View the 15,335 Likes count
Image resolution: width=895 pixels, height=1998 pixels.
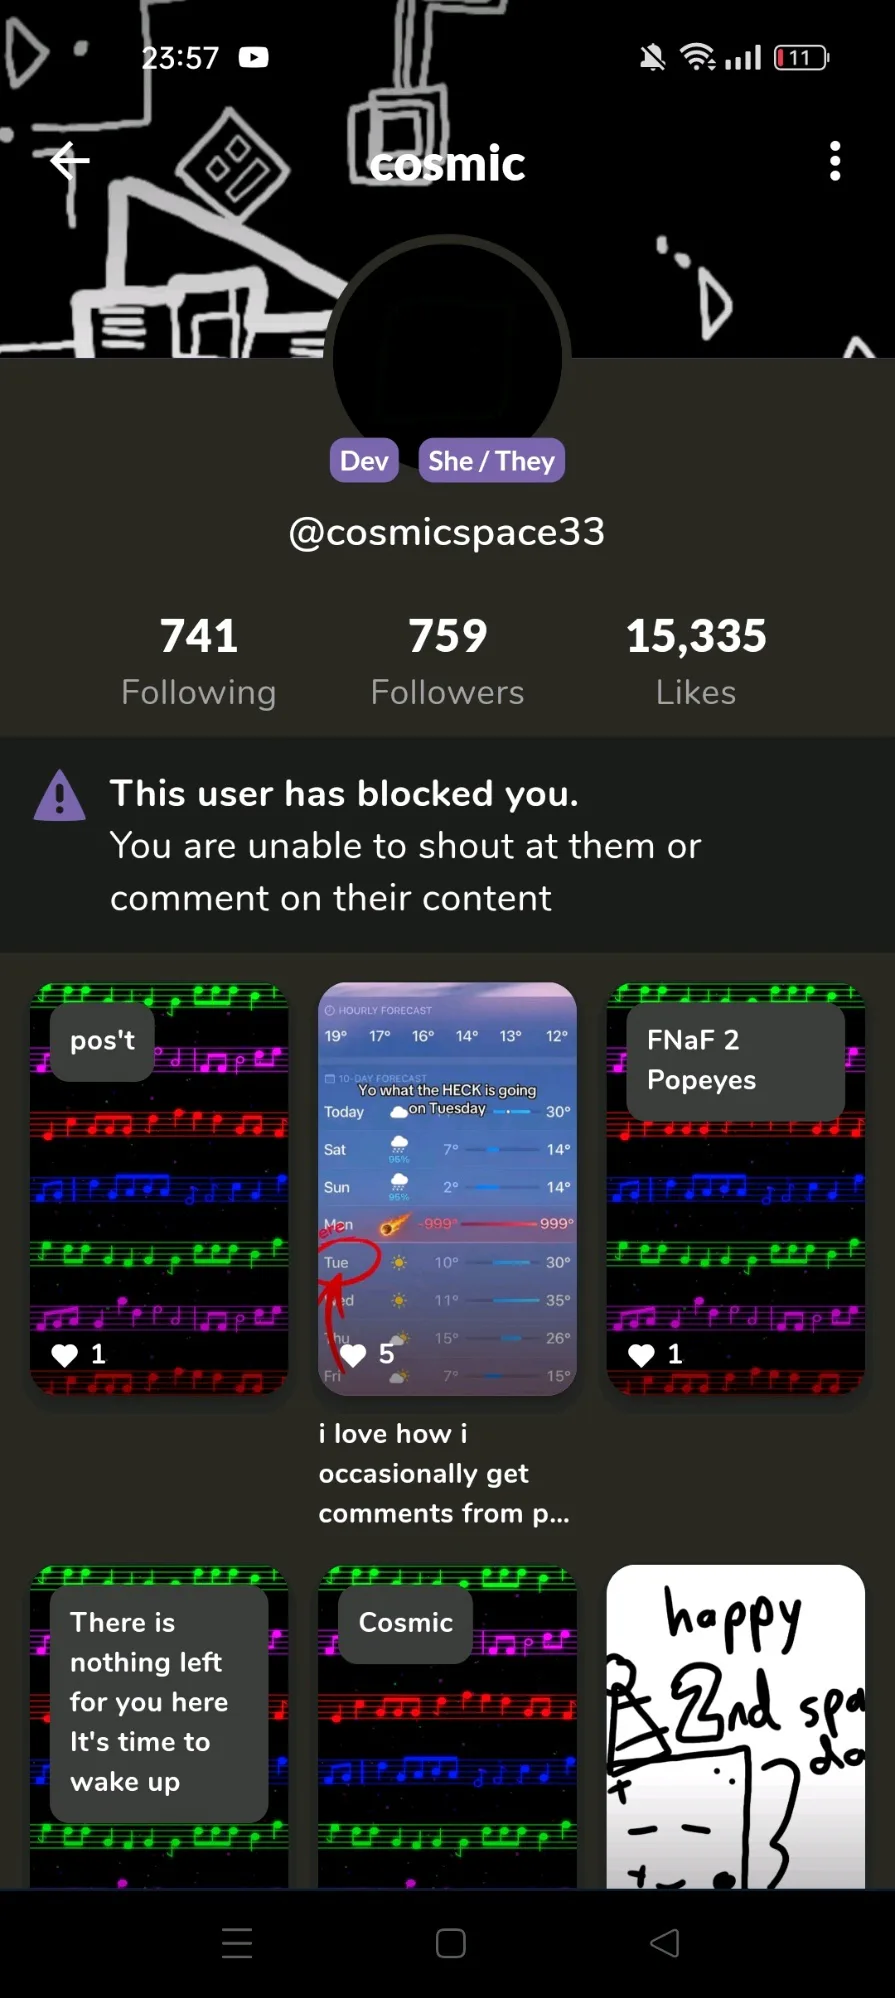[x=696, y=661]
